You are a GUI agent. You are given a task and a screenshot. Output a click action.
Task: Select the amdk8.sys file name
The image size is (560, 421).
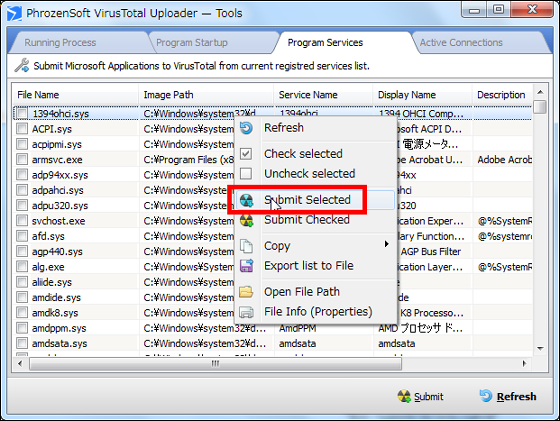point(55,313)
